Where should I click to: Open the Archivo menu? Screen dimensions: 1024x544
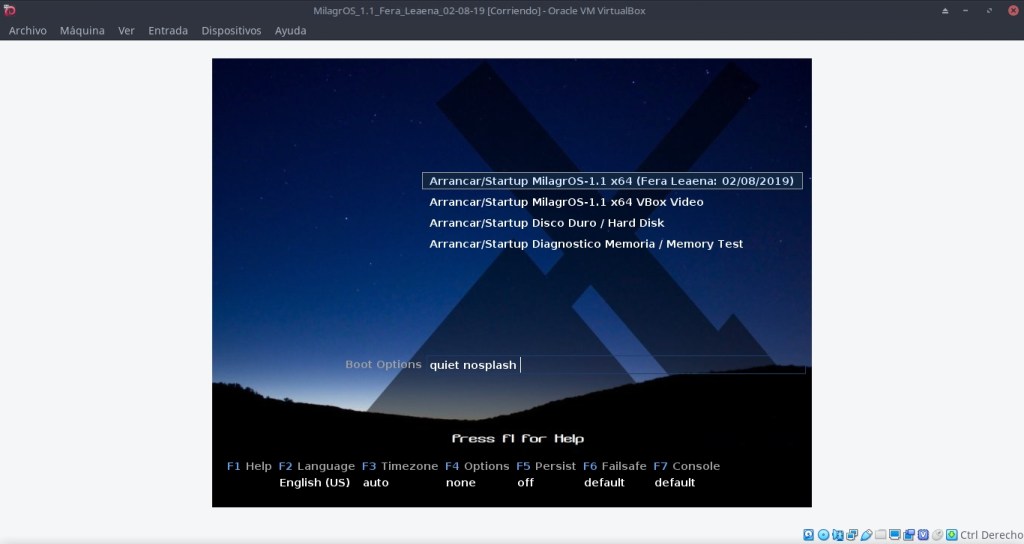coord(28,30)
